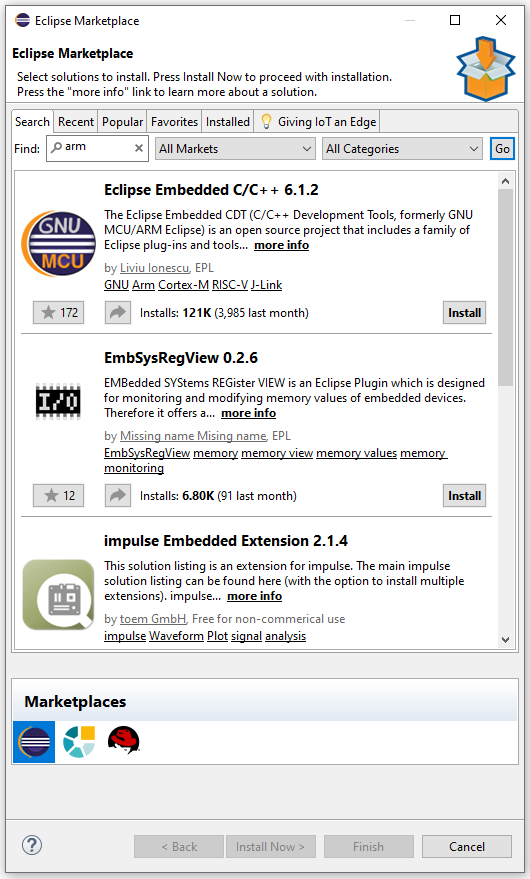The width and height of the screenshot is (530, 879).
Task: Click the signal tag link
Action: tap(247, 636)
